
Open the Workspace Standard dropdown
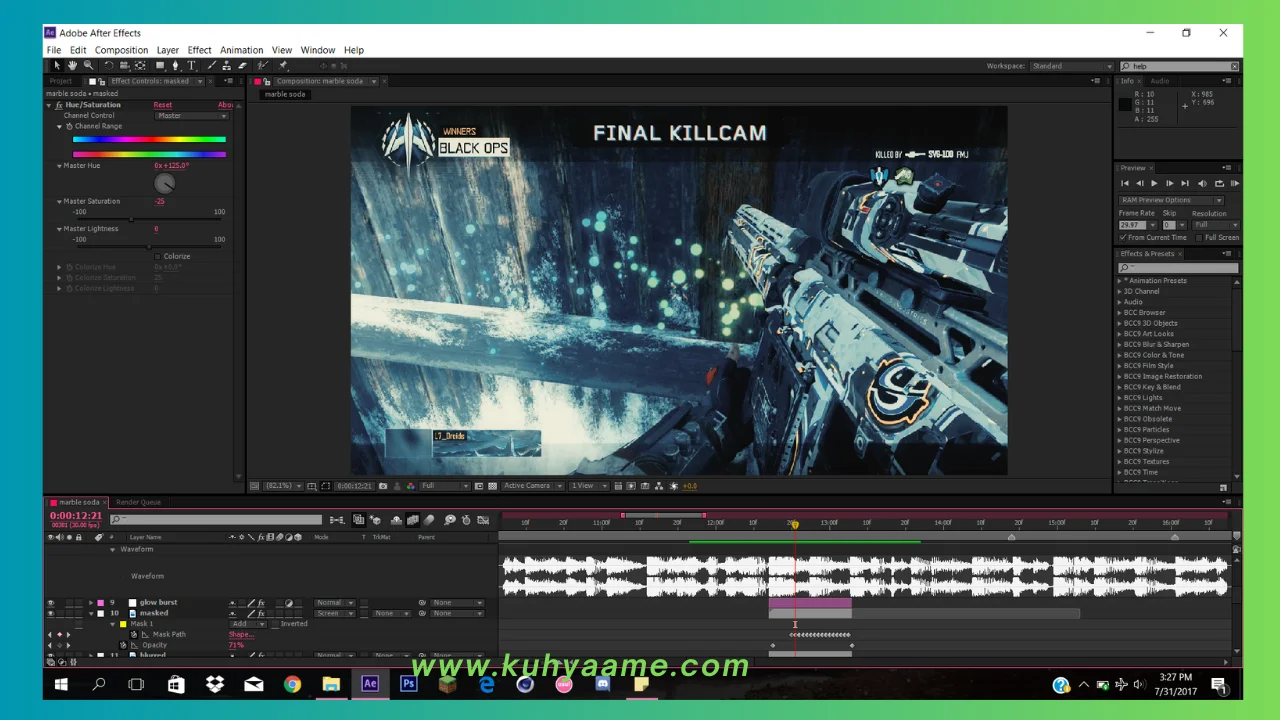pos(1072,66)
